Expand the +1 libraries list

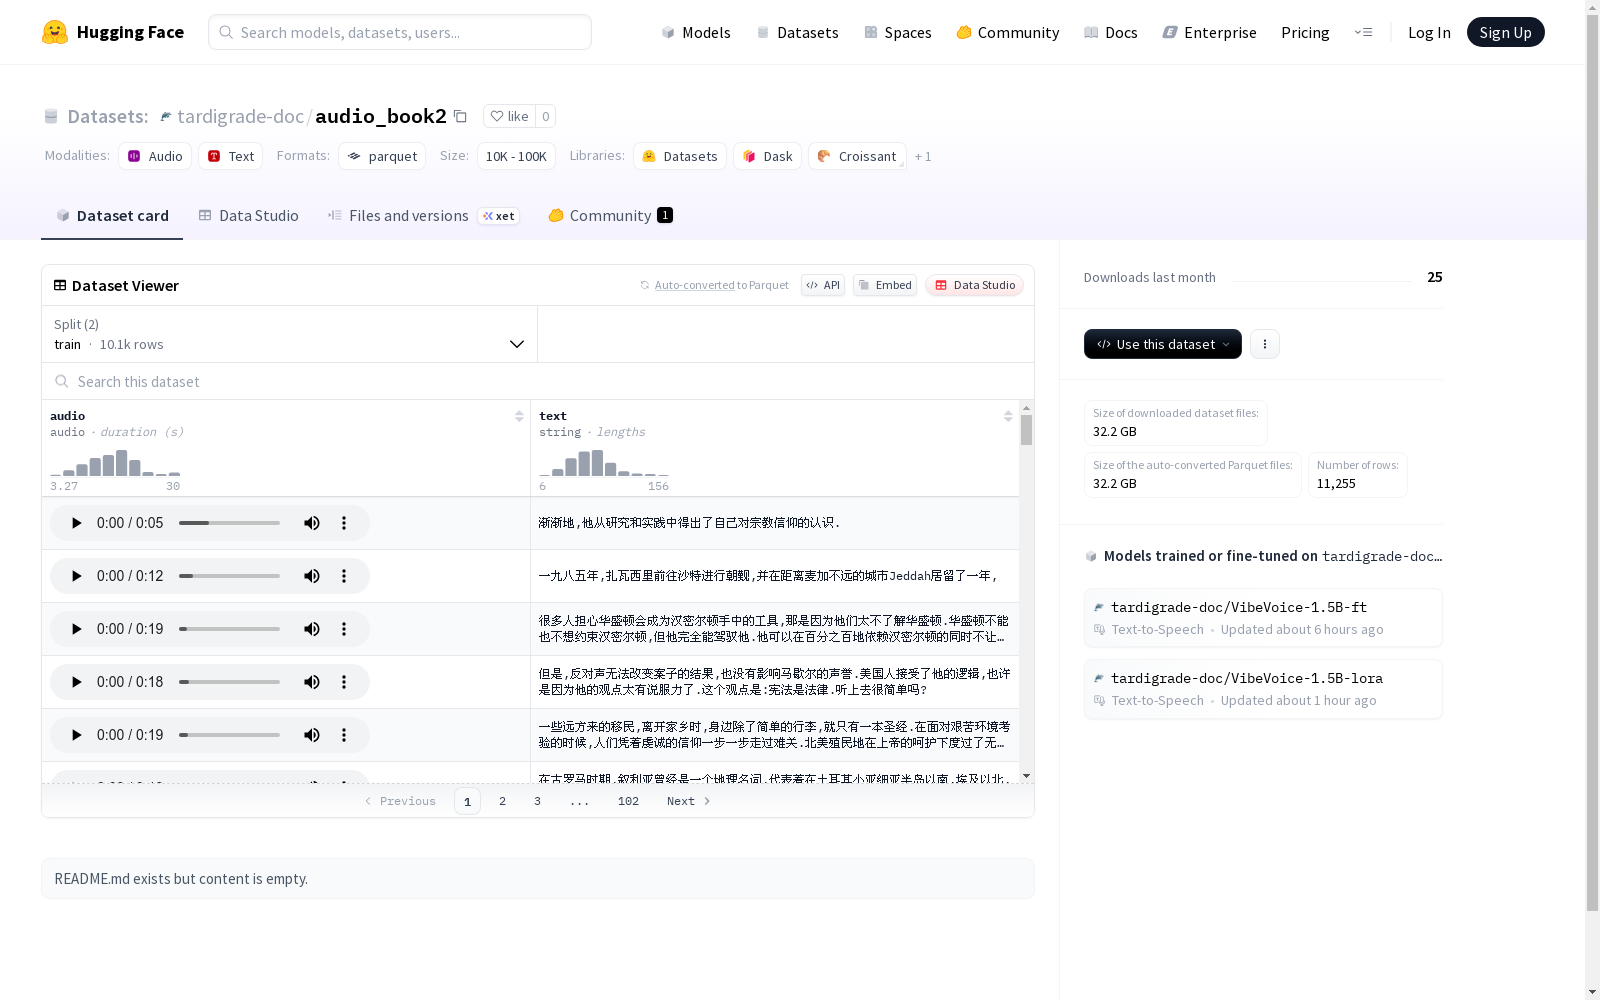point(923,156)
